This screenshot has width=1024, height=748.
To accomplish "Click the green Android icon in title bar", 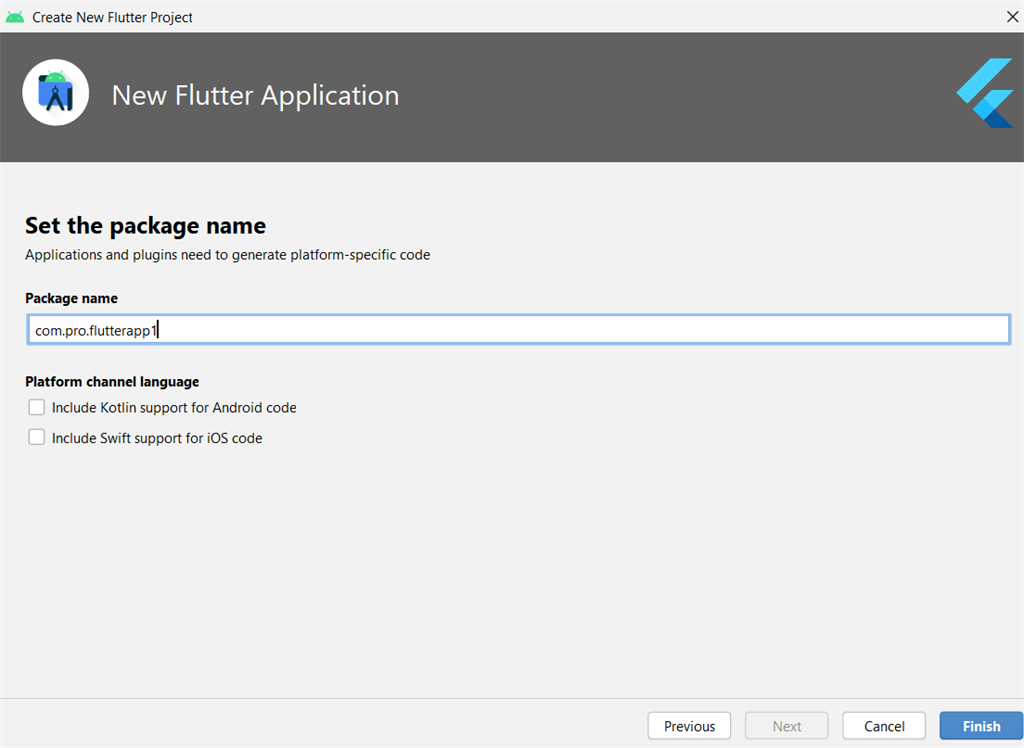I will pyautogui.click(x=14, y=17).
